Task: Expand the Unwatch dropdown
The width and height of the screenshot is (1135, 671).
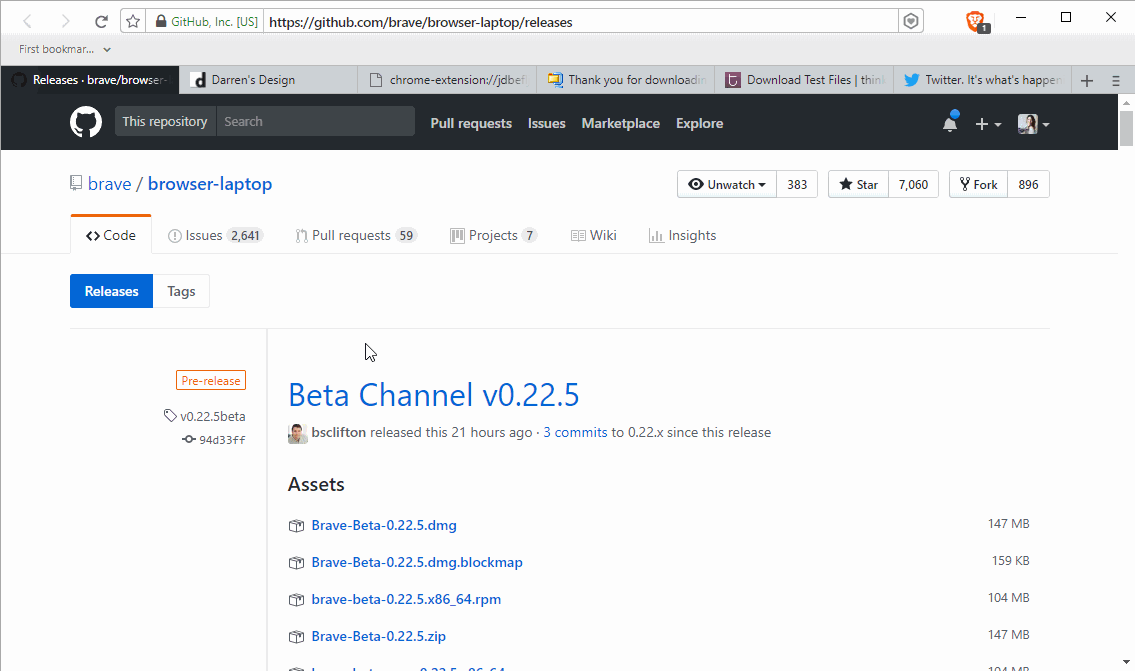Action: click(x=727, y=185)
